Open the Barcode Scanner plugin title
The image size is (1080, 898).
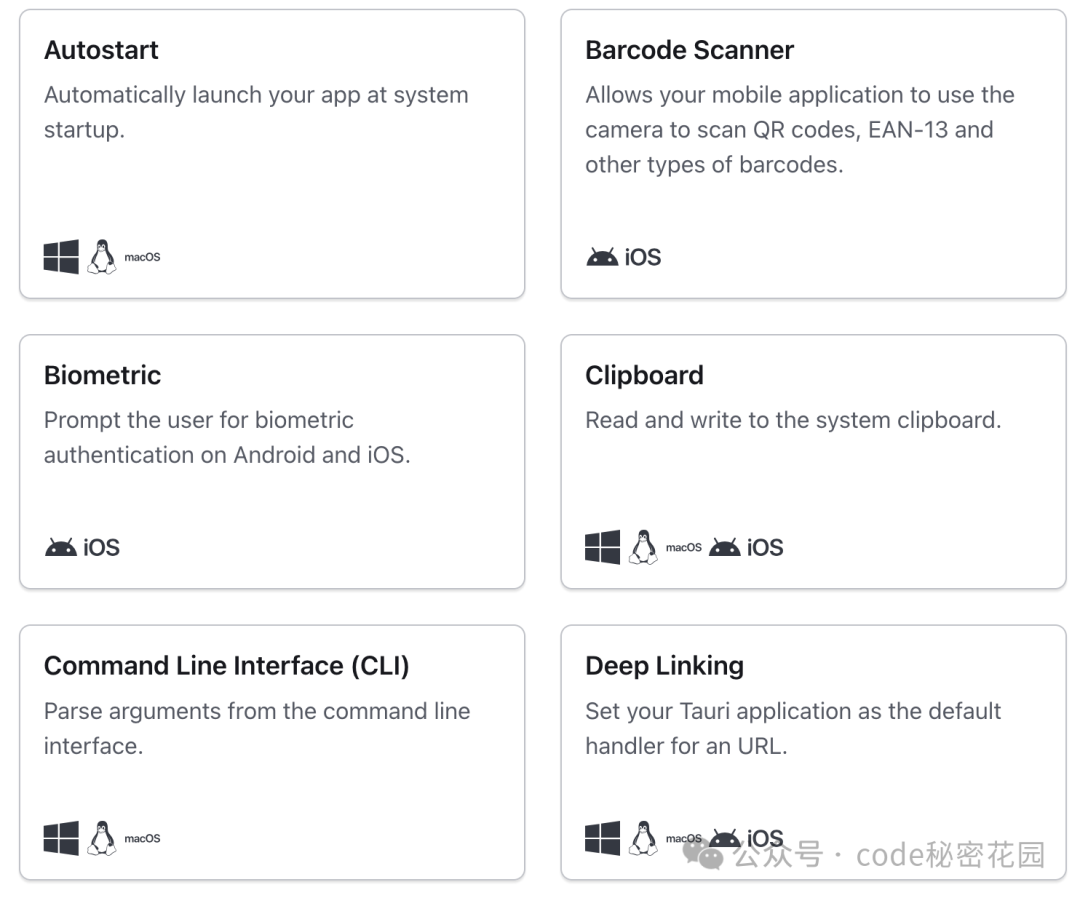[x=689, y=50]
